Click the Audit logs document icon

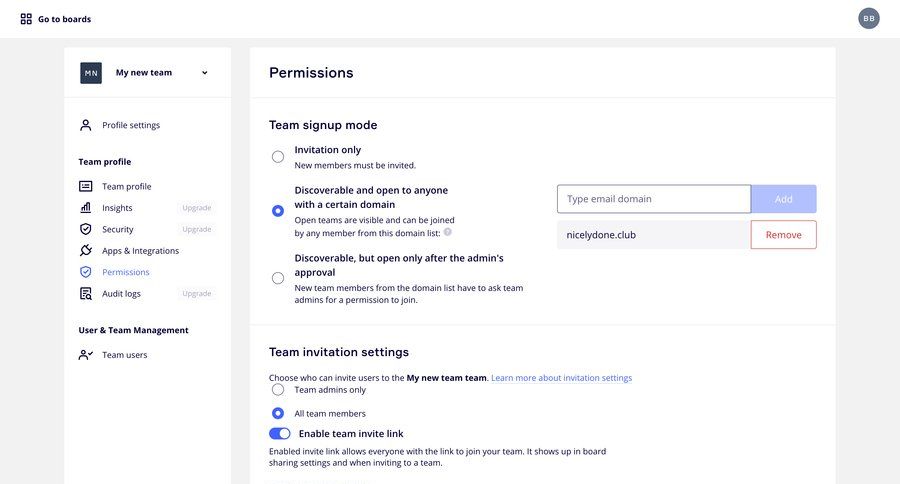(86, 293)
